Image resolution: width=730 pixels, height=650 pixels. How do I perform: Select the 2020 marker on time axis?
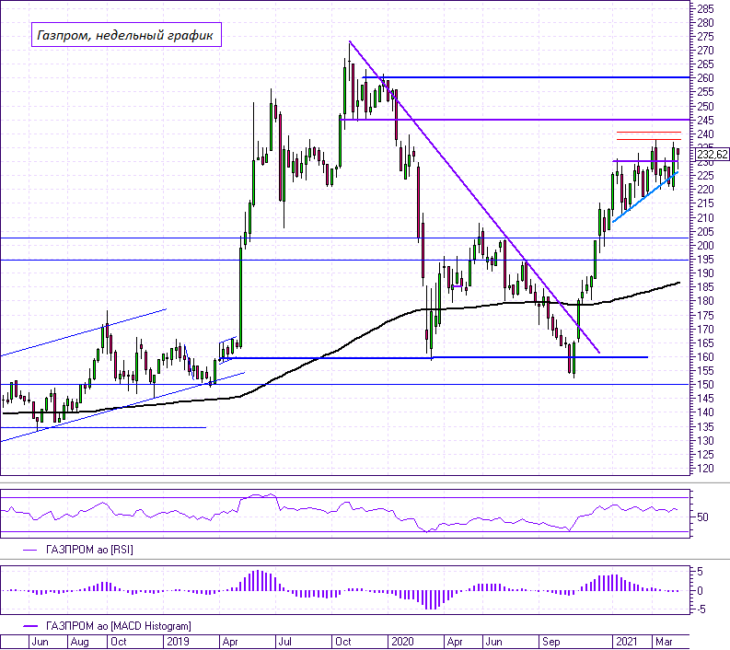403,642
